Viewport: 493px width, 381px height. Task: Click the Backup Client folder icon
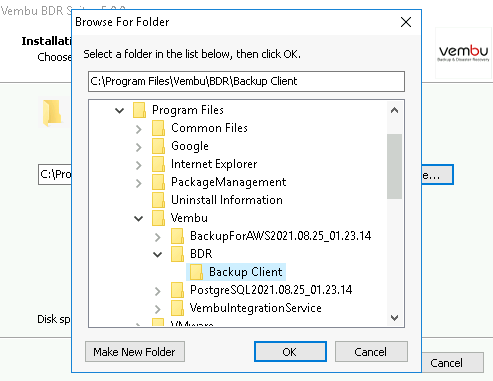[x=196, y=272]
